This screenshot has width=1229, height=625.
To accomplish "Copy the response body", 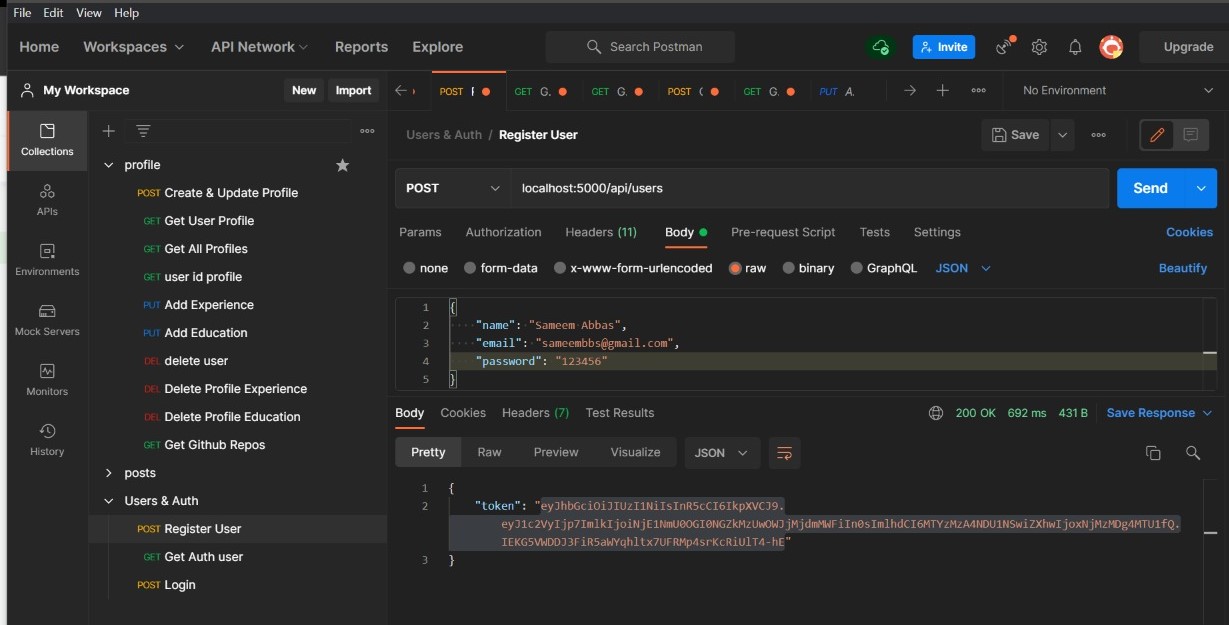I will 1153,453.
